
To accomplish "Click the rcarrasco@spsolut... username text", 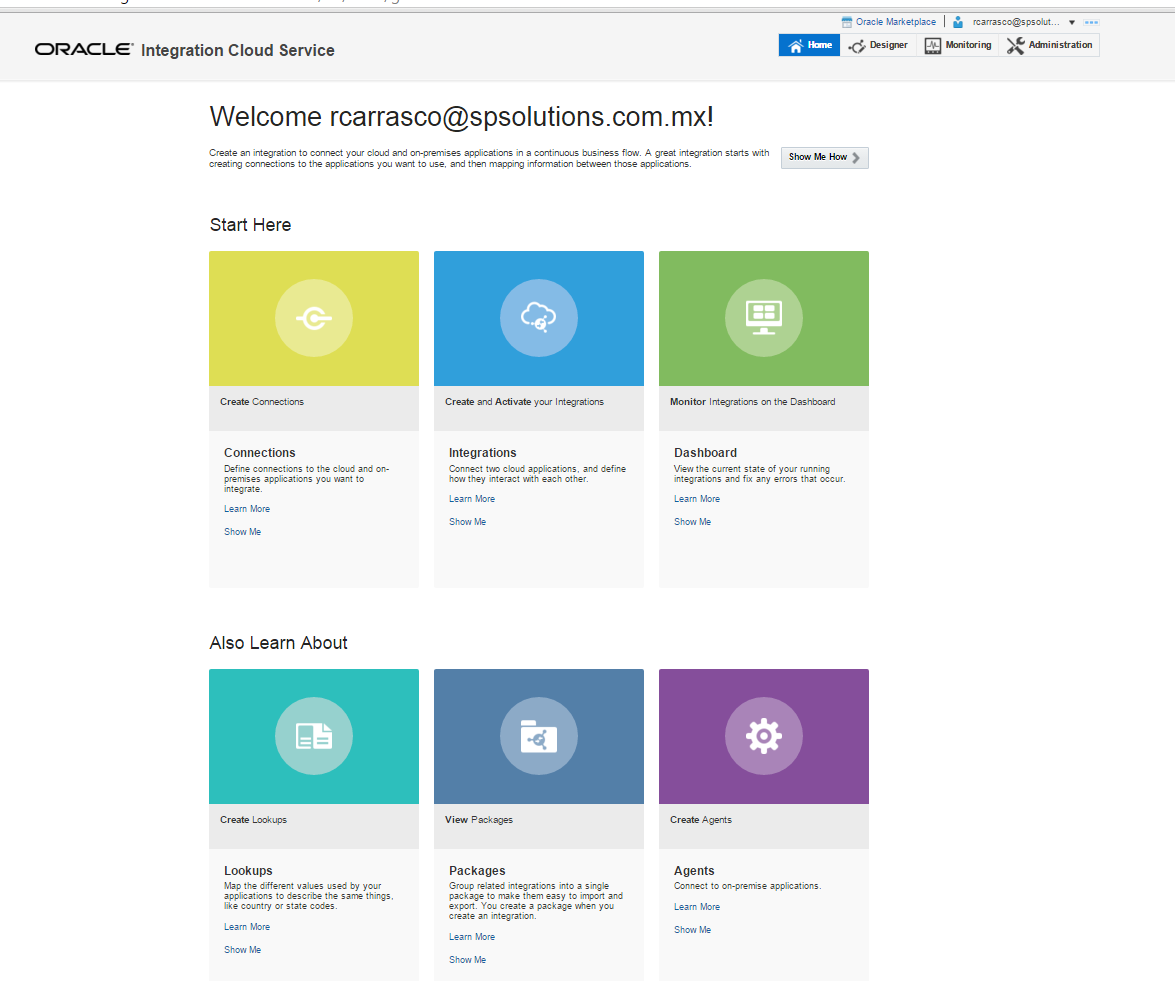I will coord(1016,22).
